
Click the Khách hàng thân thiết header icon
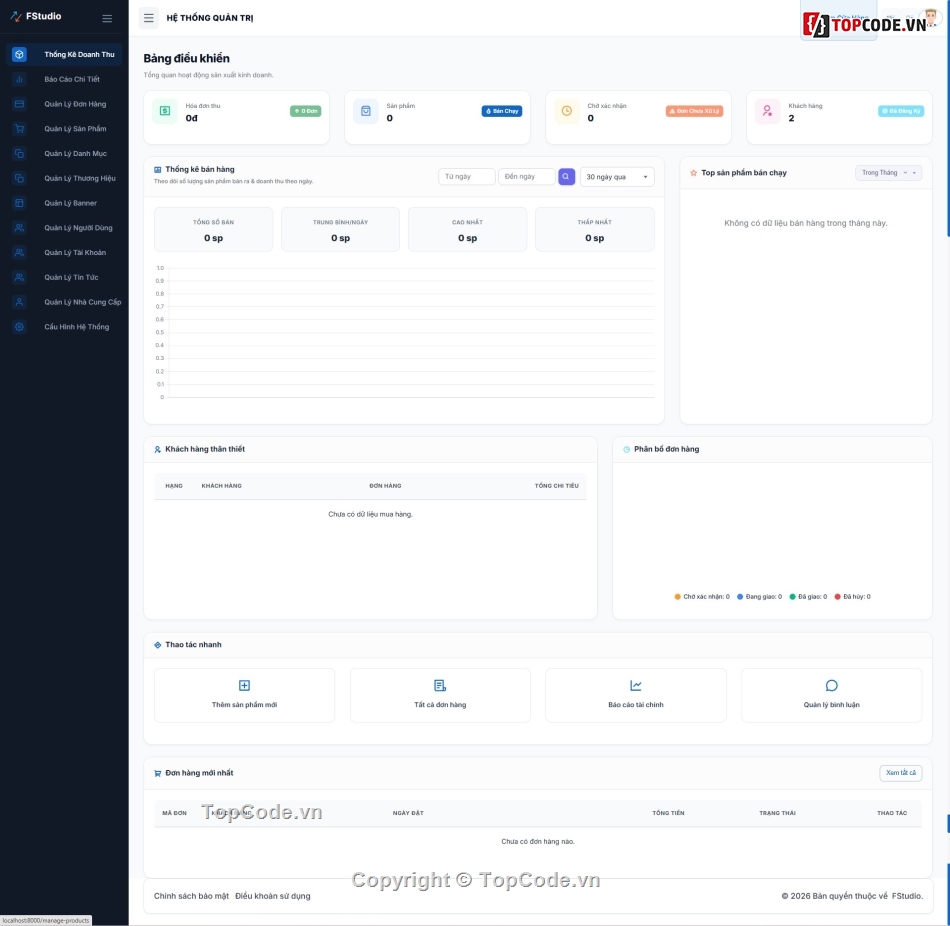pyautogui.click(x=158, y=450)
